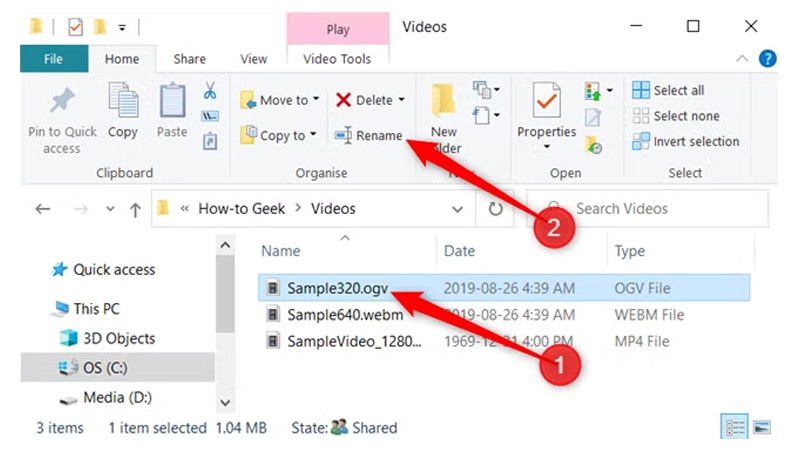Image resolution: width=800 pixels, height=450 pixels.
Task: Click the Pin to Quick access icon
Action: (62, 101)
